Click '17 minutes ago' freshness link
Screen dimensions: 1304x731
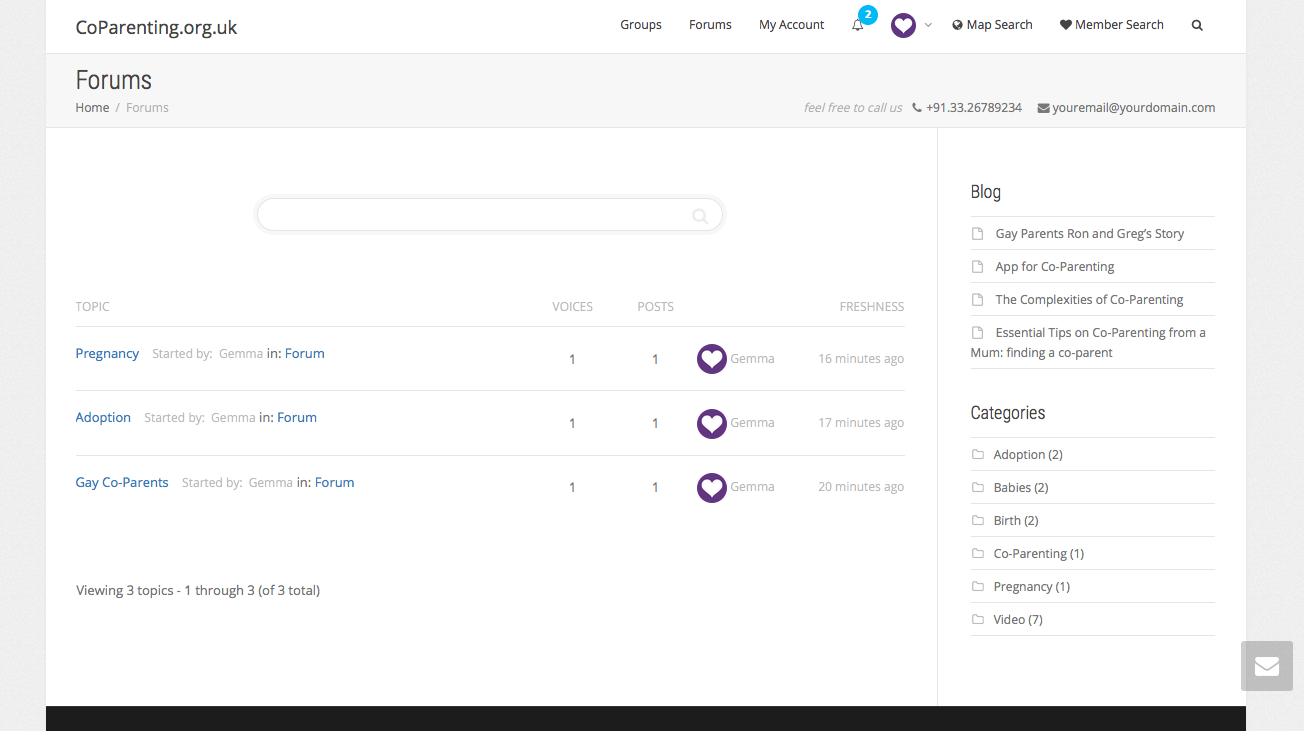pyautogui.click(x=861, y=423)
